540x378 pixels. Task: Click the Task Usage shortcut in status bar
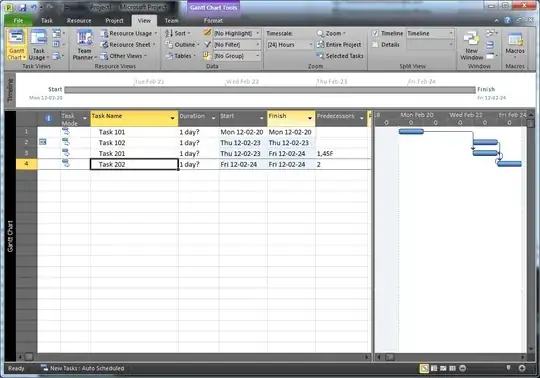[x=434, y=368]
